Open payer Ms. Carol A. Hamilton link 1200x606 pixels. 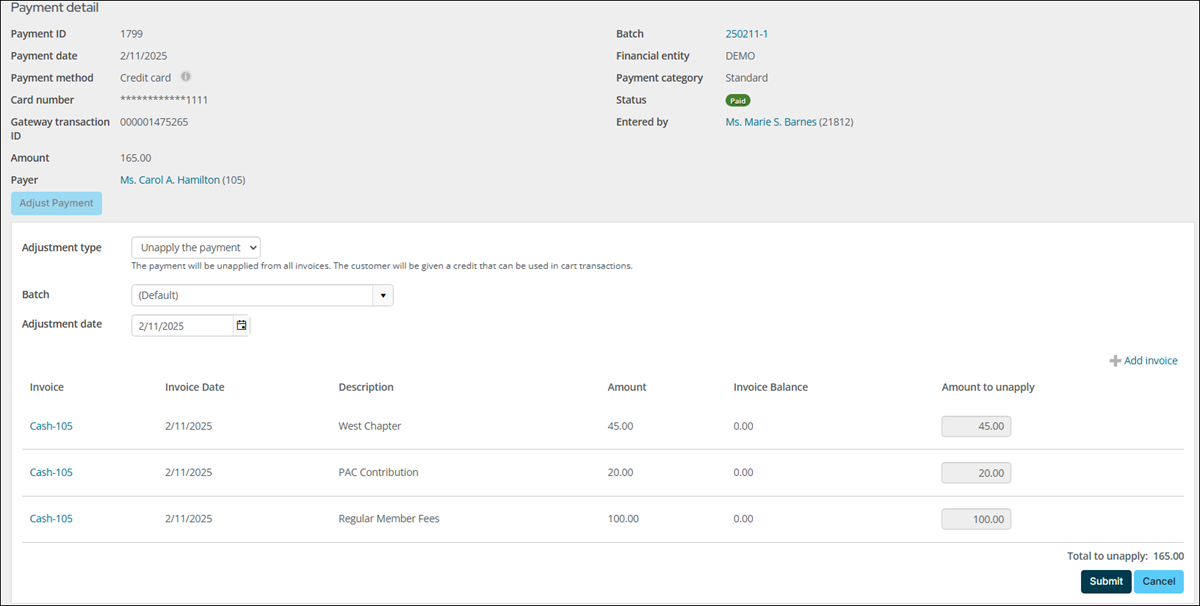click(x=169, y=180)
